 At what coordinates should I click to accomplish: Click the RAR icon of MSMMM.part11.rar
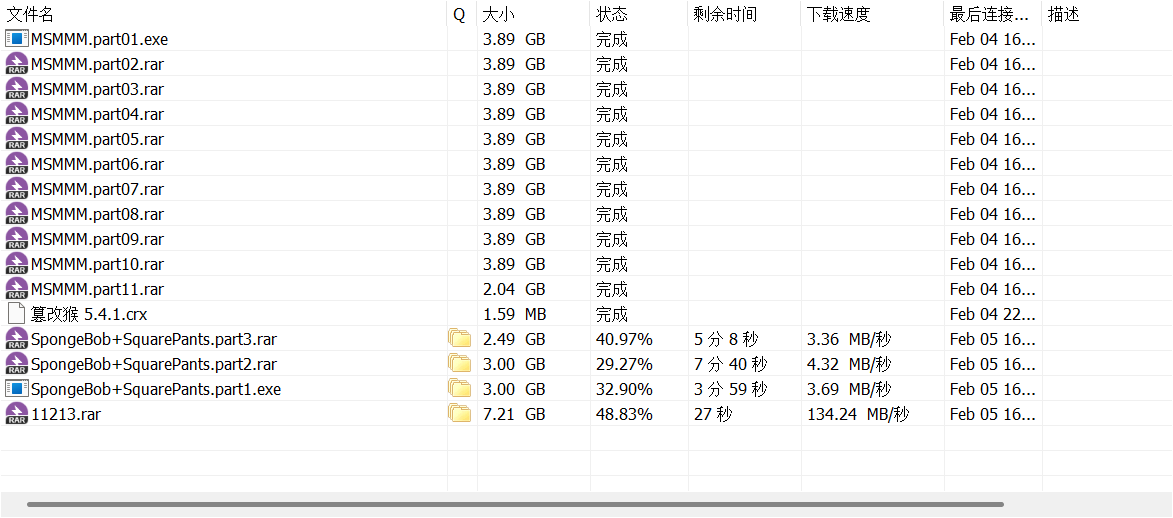16,289
